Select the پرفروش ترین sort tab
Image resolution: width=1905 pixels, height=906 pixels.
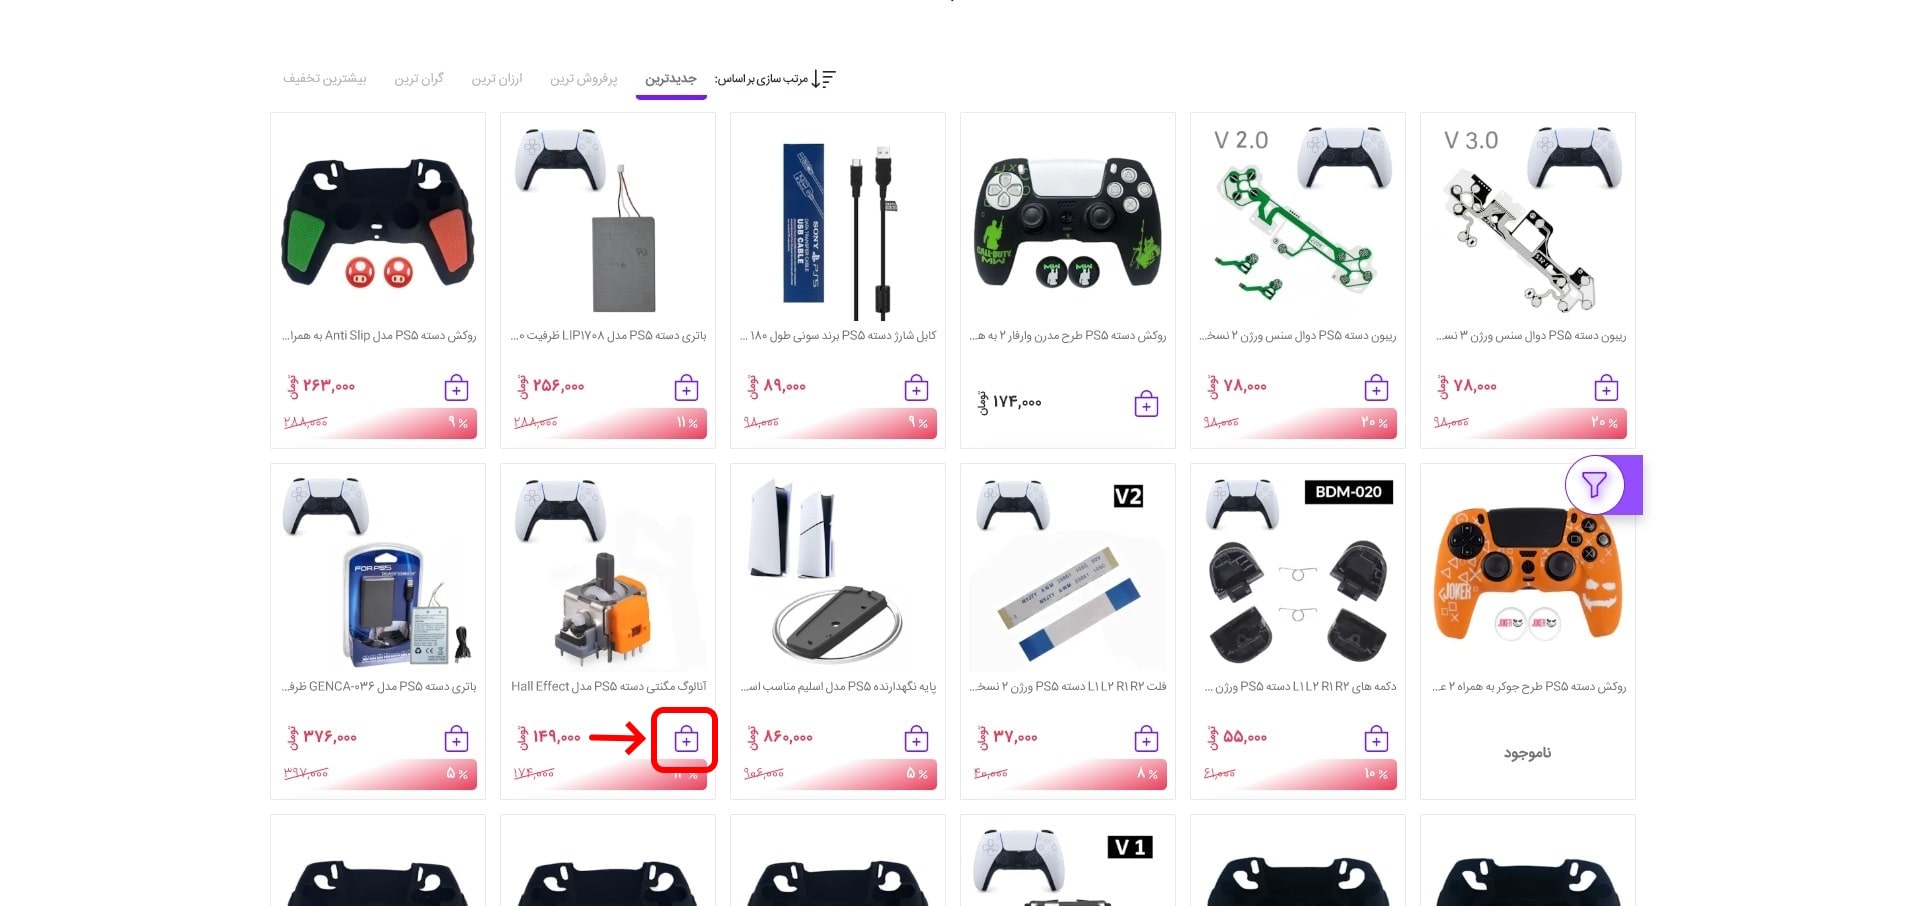coord(584,78)
